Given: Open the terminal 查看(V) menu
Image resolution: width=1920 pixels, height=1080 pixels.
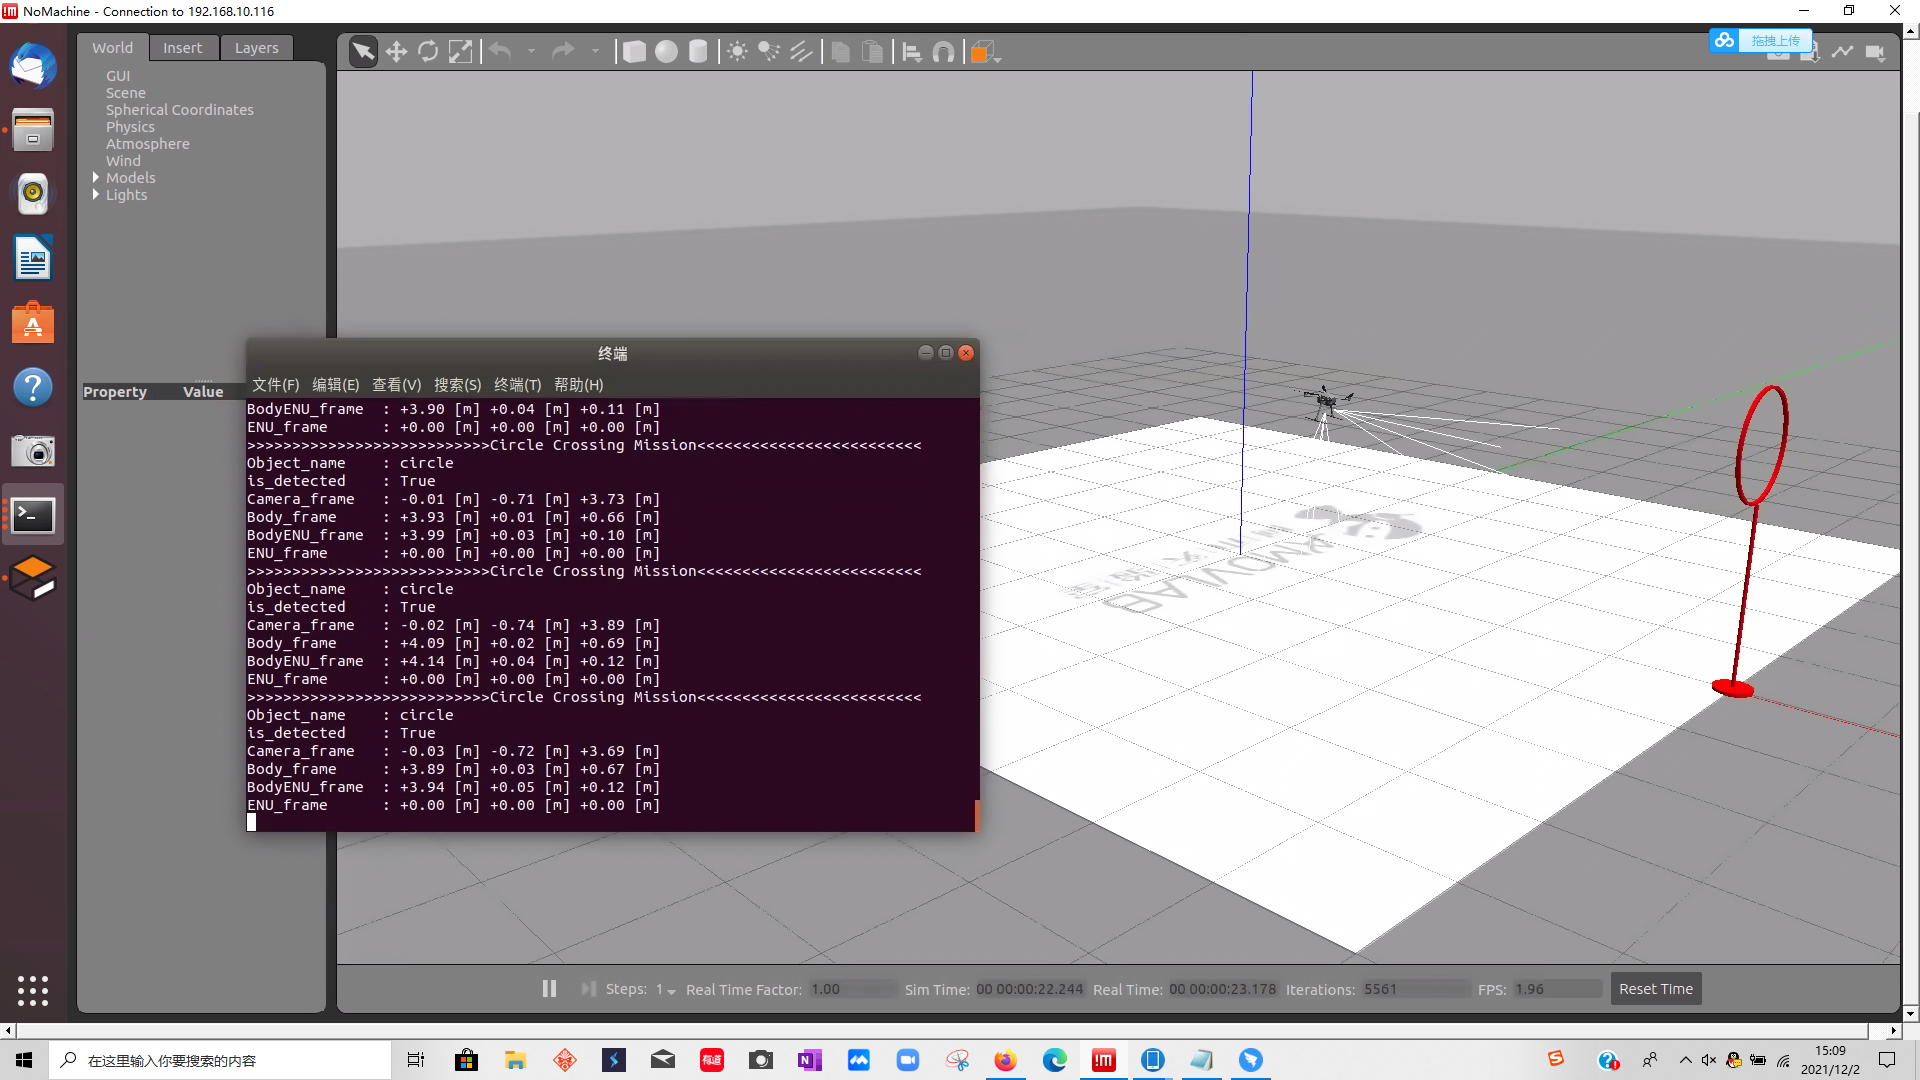Looking at the screenshot, I should tap(396, 385).
